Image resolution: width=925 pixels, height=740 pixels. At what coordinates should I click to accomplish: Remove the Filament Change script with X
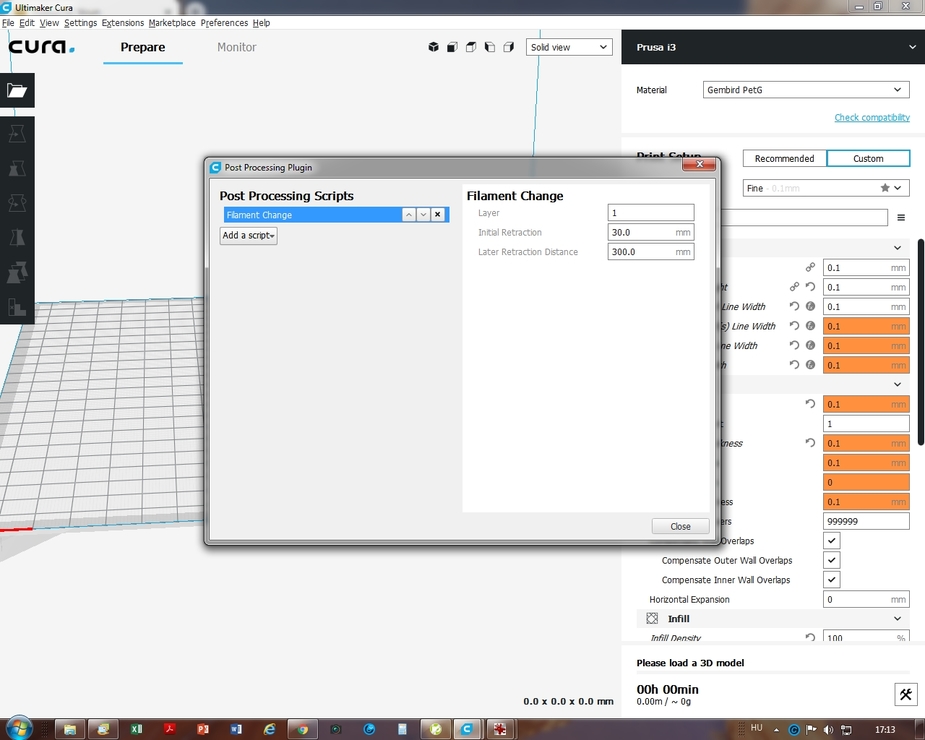pos(437,215)
